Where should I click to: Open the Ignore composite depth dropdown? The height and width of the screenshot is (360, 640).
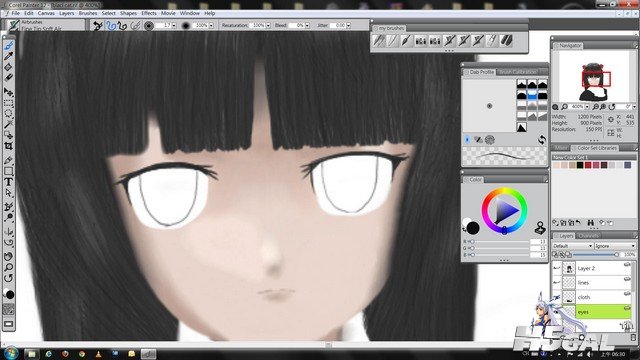615,246
